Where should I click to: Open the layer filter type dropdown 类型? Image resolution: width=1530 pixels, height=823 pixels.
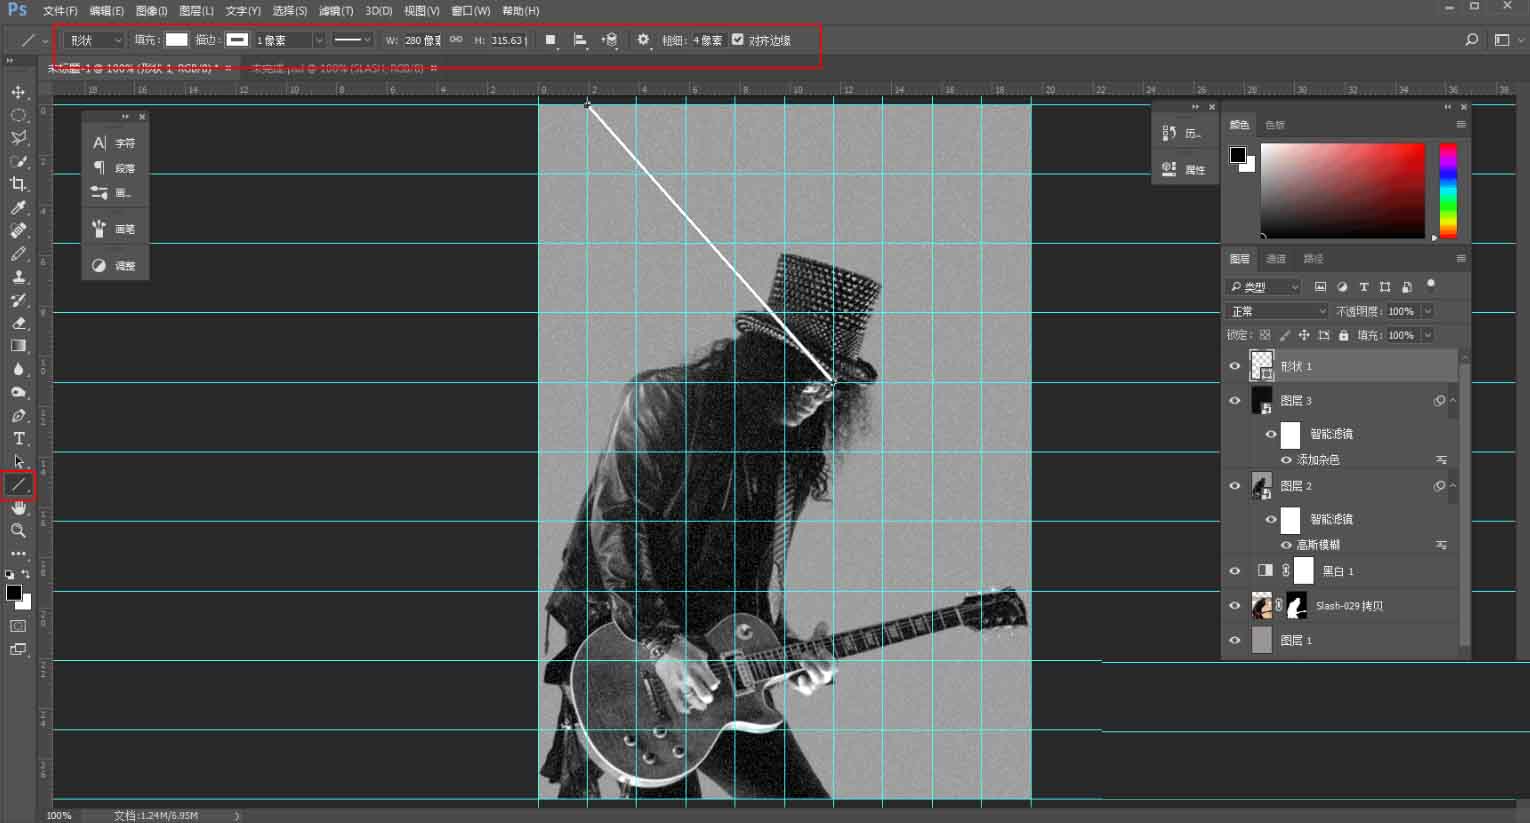pyautogui.click(x=1264, y=287)
